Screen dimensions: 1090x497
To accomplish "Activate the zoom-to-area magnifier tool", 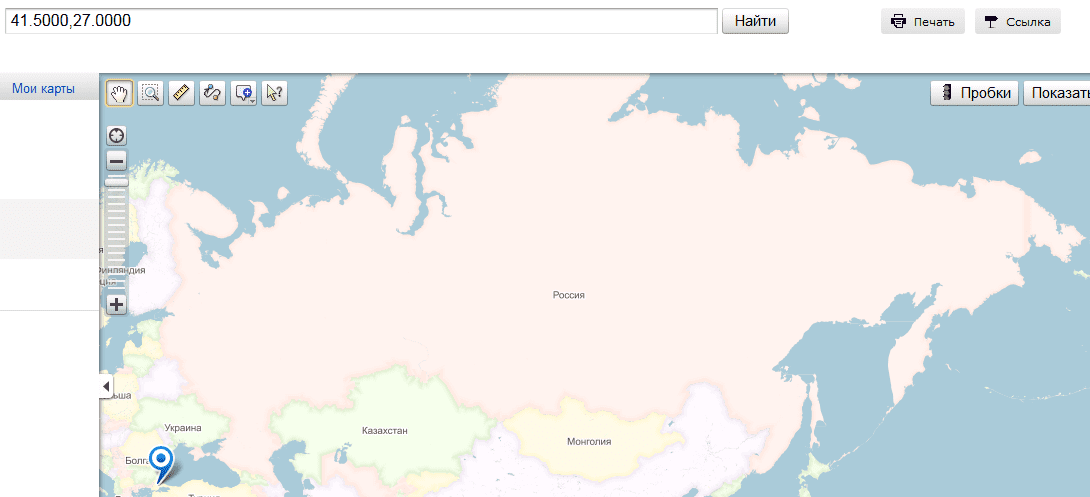I will [x=151, y=93].
